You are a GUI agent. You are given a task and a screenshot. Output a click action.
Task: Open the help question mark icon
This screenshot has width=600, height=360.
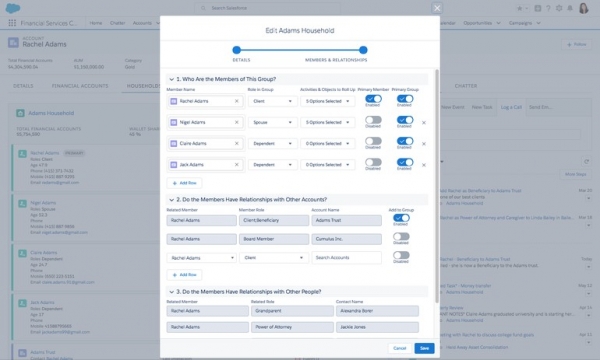(x=548, y=8)
